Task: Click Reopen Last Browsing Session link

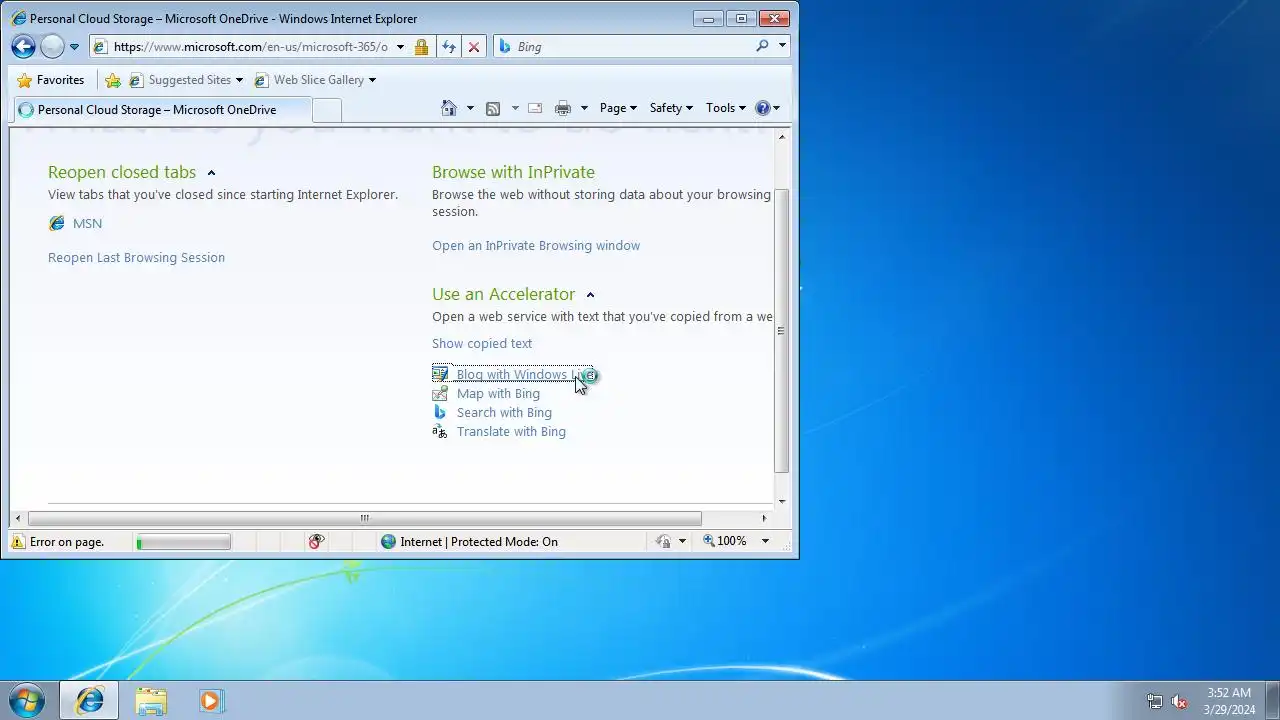Action: (136, 258)
